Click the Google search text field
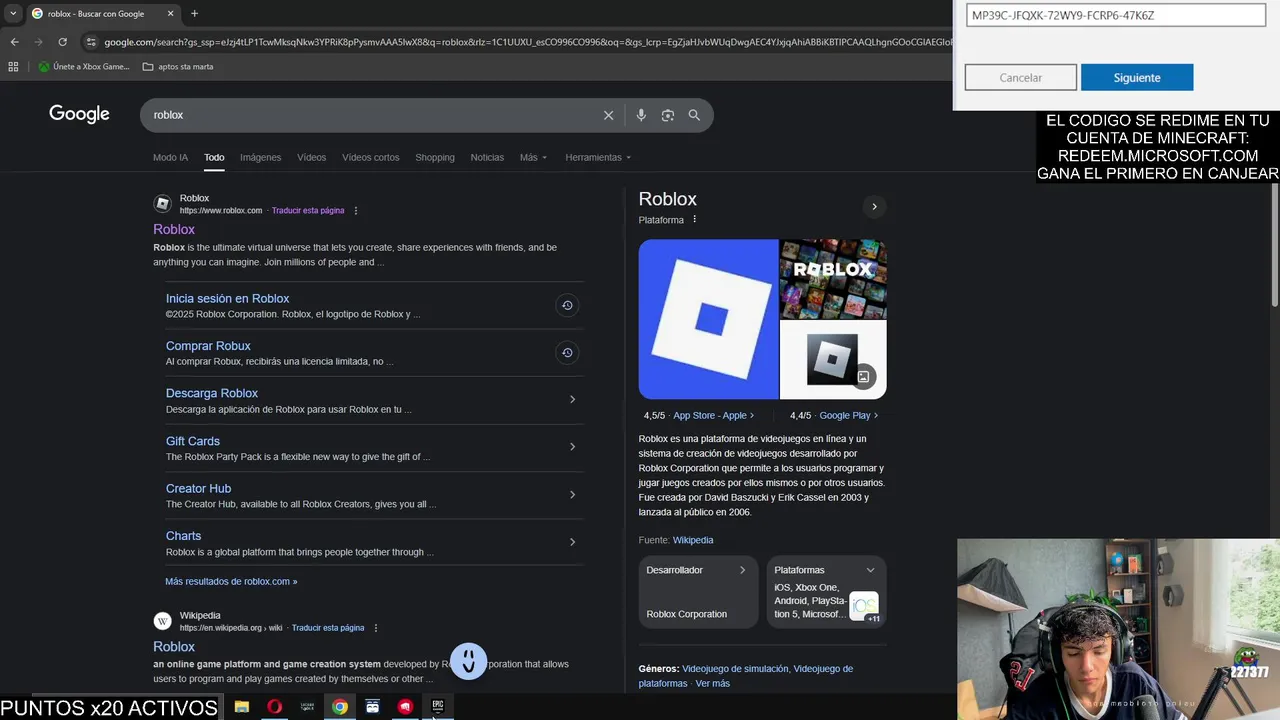The image size is (1280, 720). coord(370,115)
